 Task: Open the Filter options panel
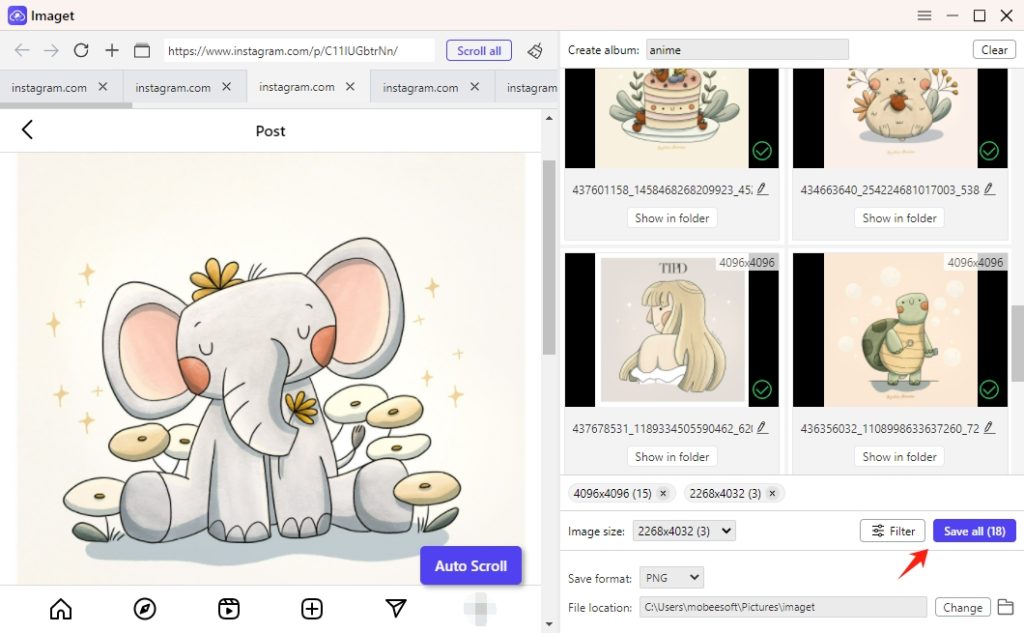point(892,531)
